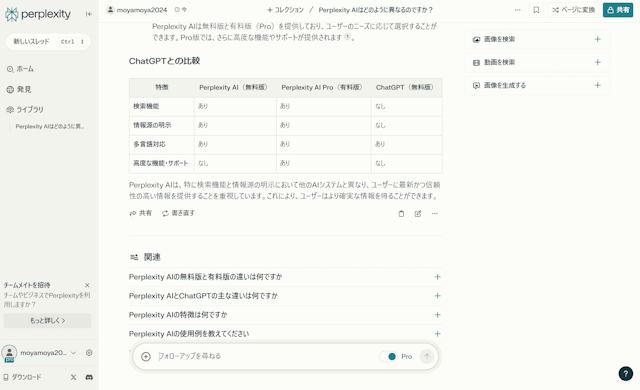Click the 動画を検索 option

(537, 62)
